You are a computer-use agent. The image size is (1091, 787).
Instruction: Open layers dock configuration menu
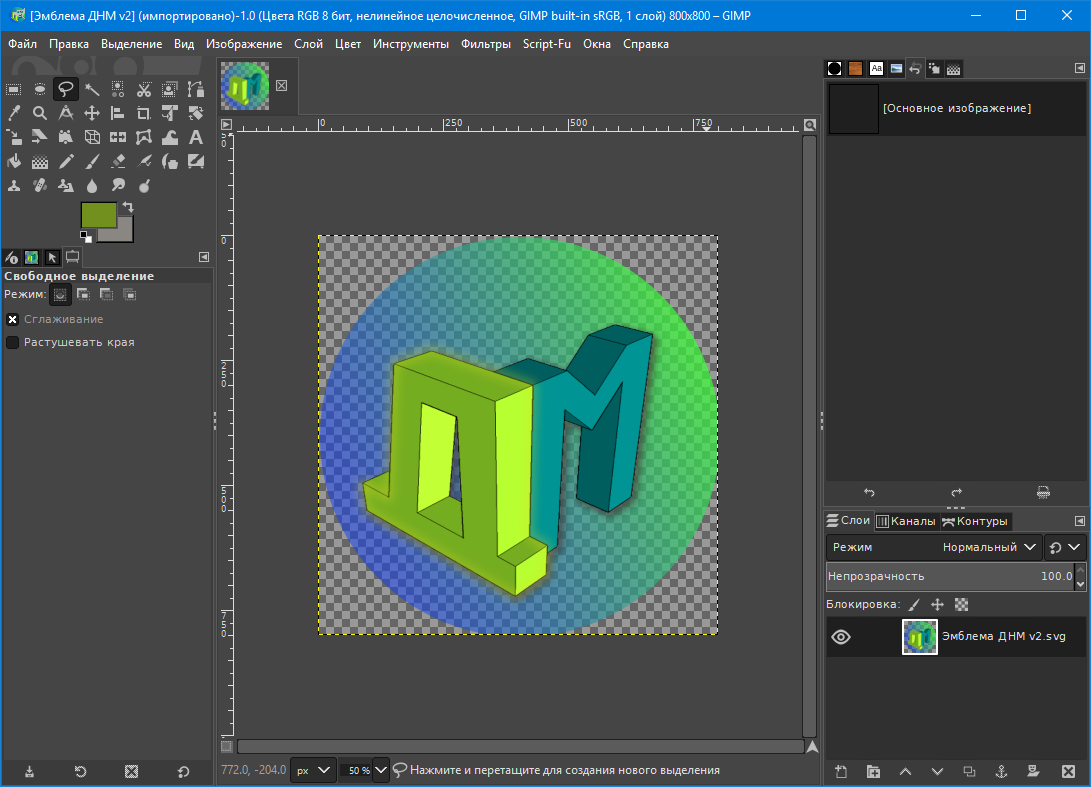click(1080, 520)
